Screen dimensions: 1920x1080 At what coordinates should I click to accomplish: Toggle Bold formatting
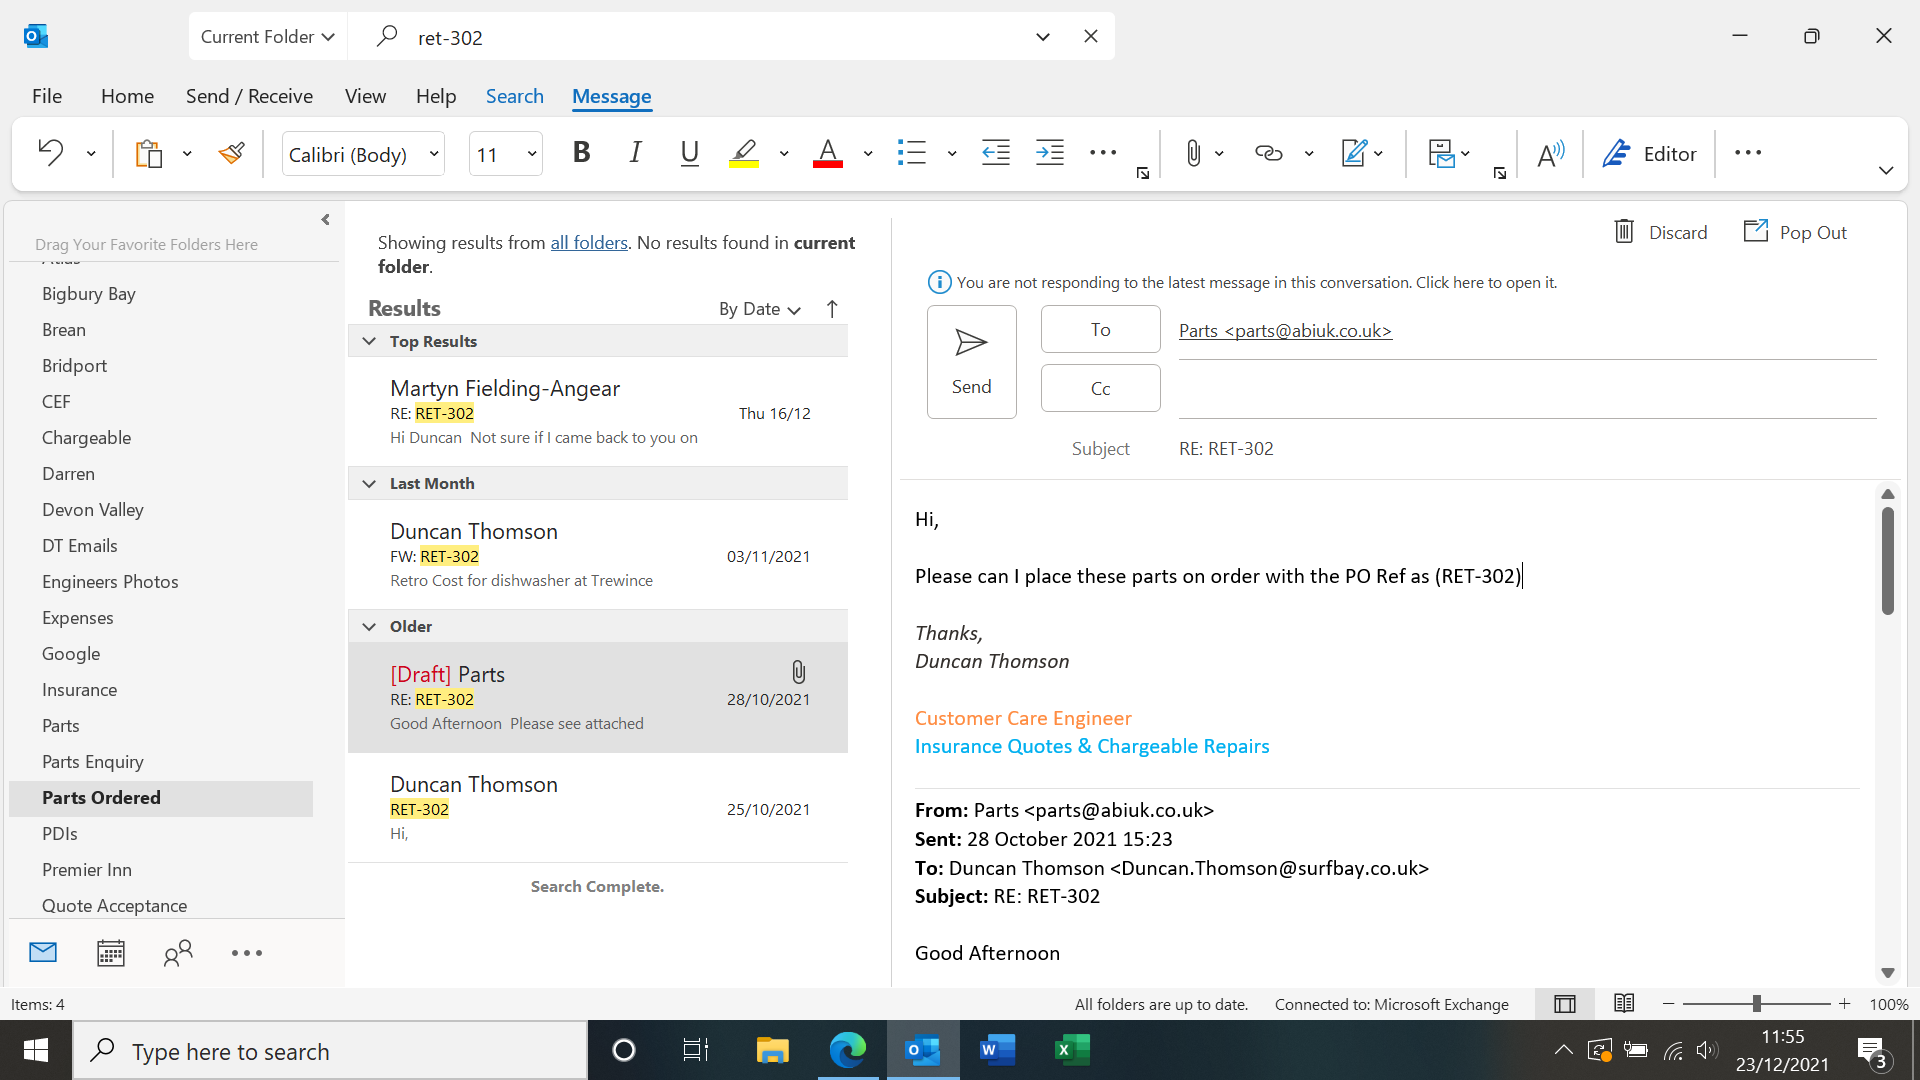pyautogui.click(x=581, y=153)
